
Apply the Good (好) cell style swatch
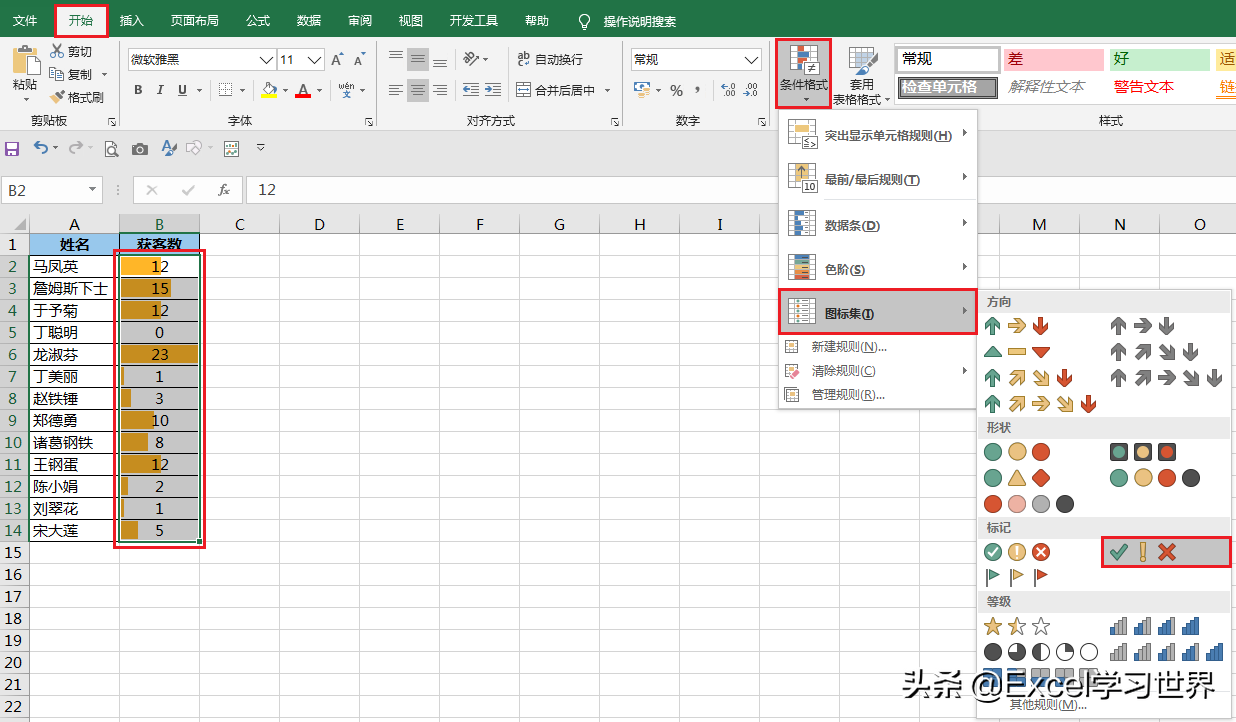click(1160, 60)
